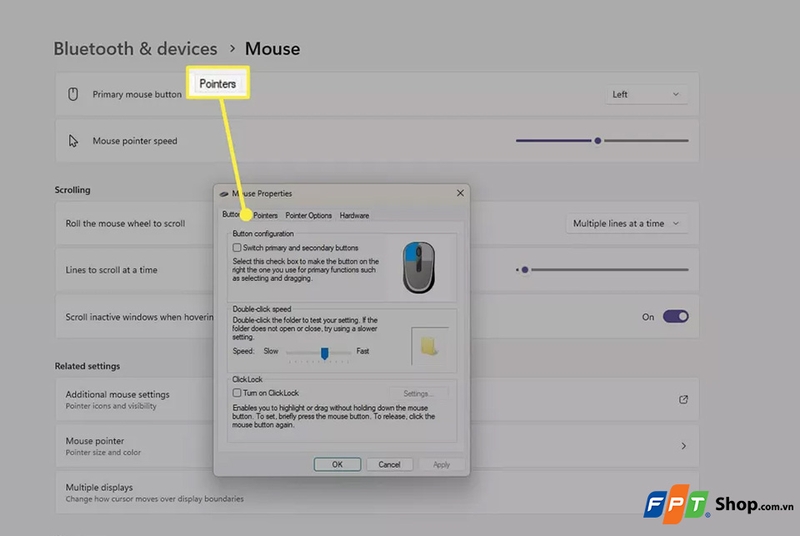Click the Mouse pointer speed cursor icon
Viewport: 800px width, 536px height.
click(73, 141)
